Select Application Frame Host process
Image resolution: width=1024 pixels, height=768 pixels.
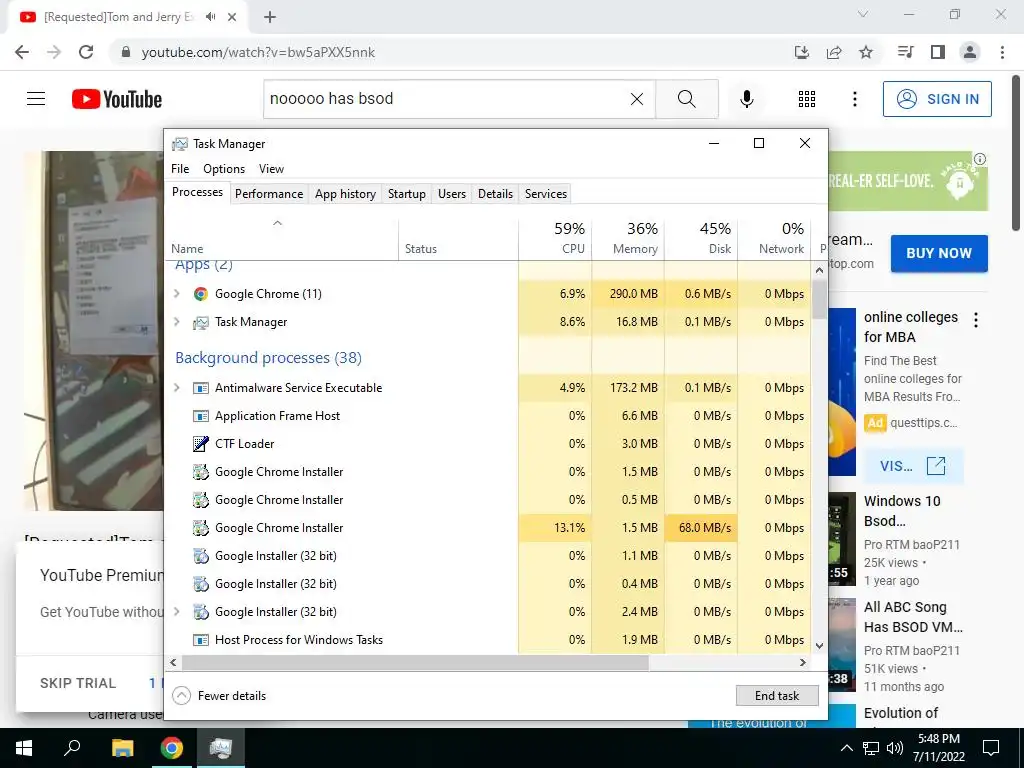click(x=488, y=415)
